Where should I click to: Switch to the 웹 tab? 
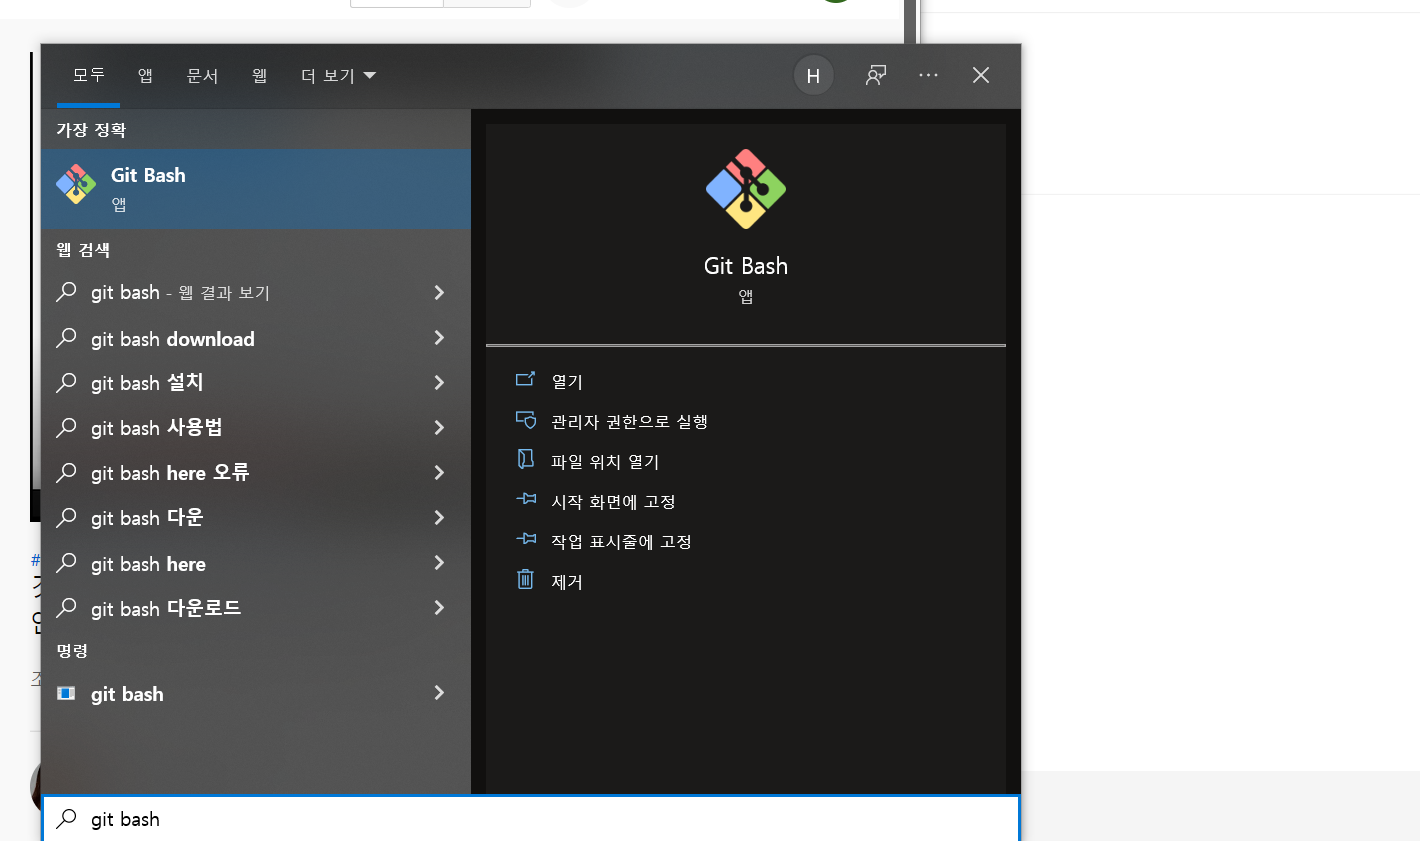pyautogui.click(x=259, y=75)
